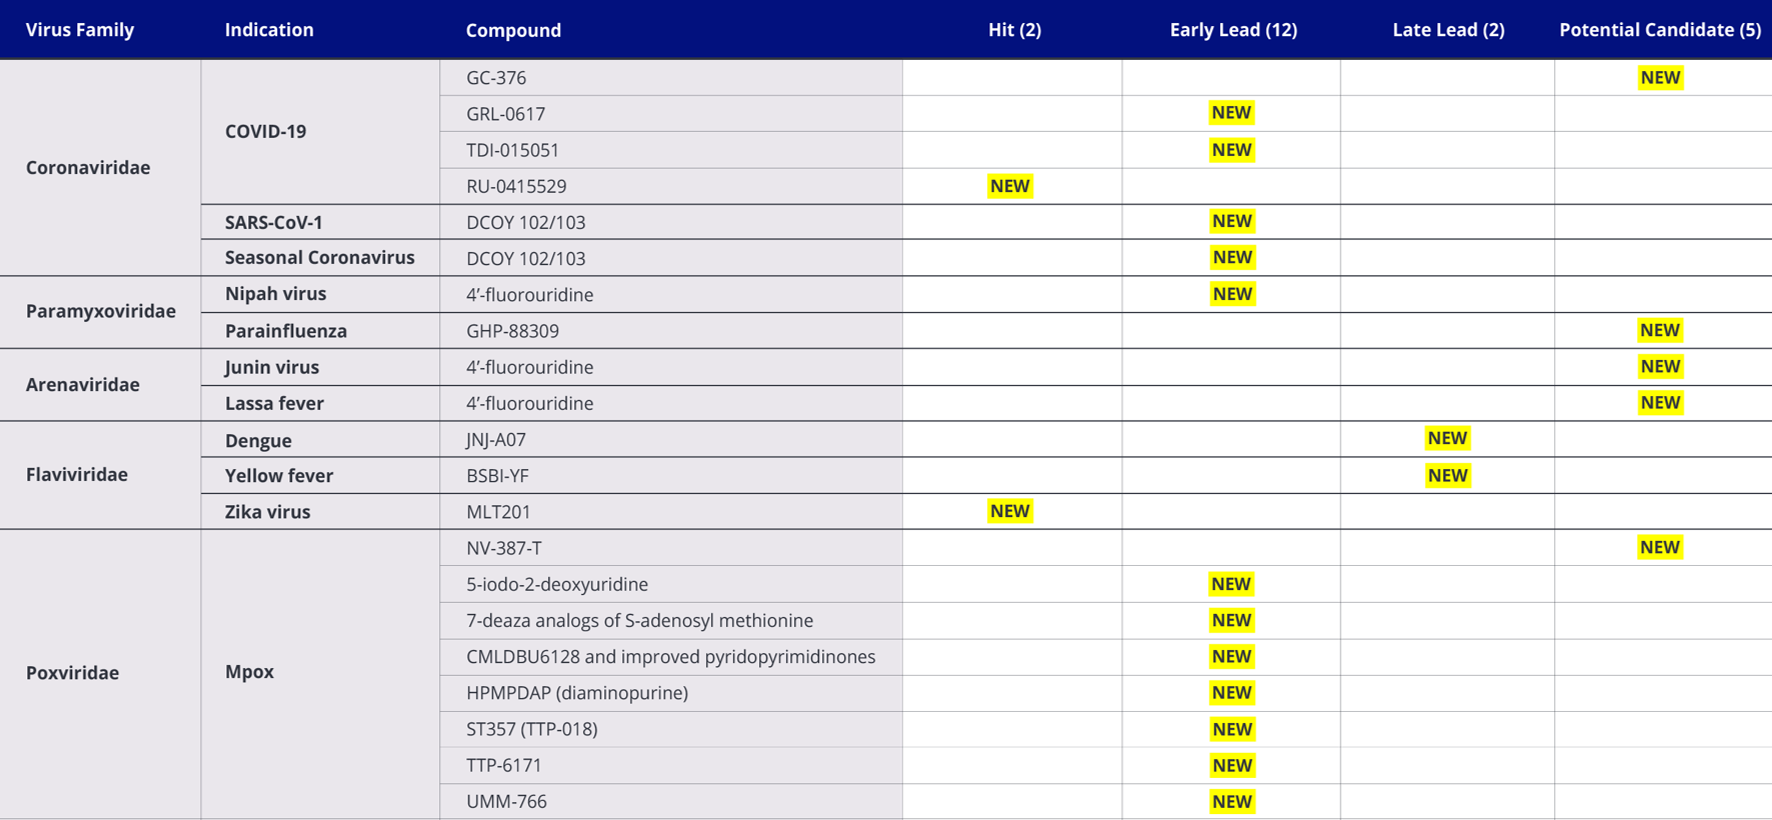Image resolution: width=1772 pixels, height=820 pixels.
Task: Click the NEW badge in the MLT201 row
Action: (1010, 511)
